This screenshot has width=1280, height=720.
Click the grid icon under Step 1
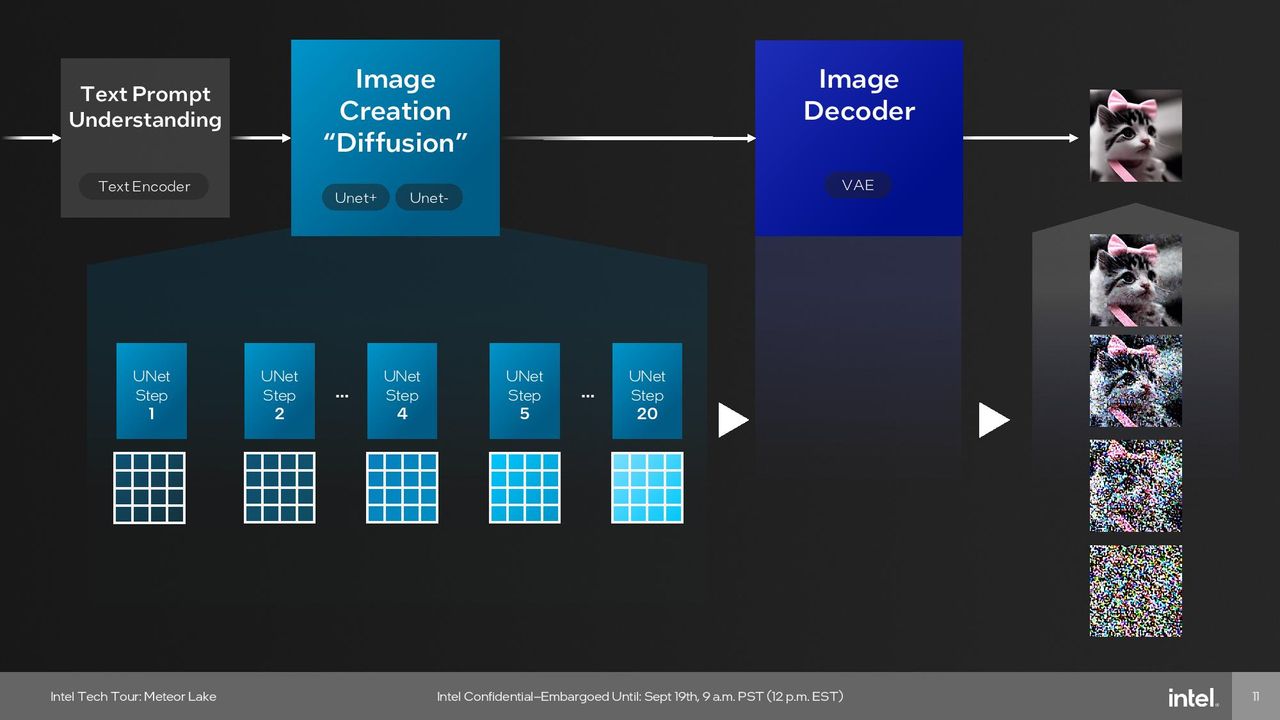point(150,488)
